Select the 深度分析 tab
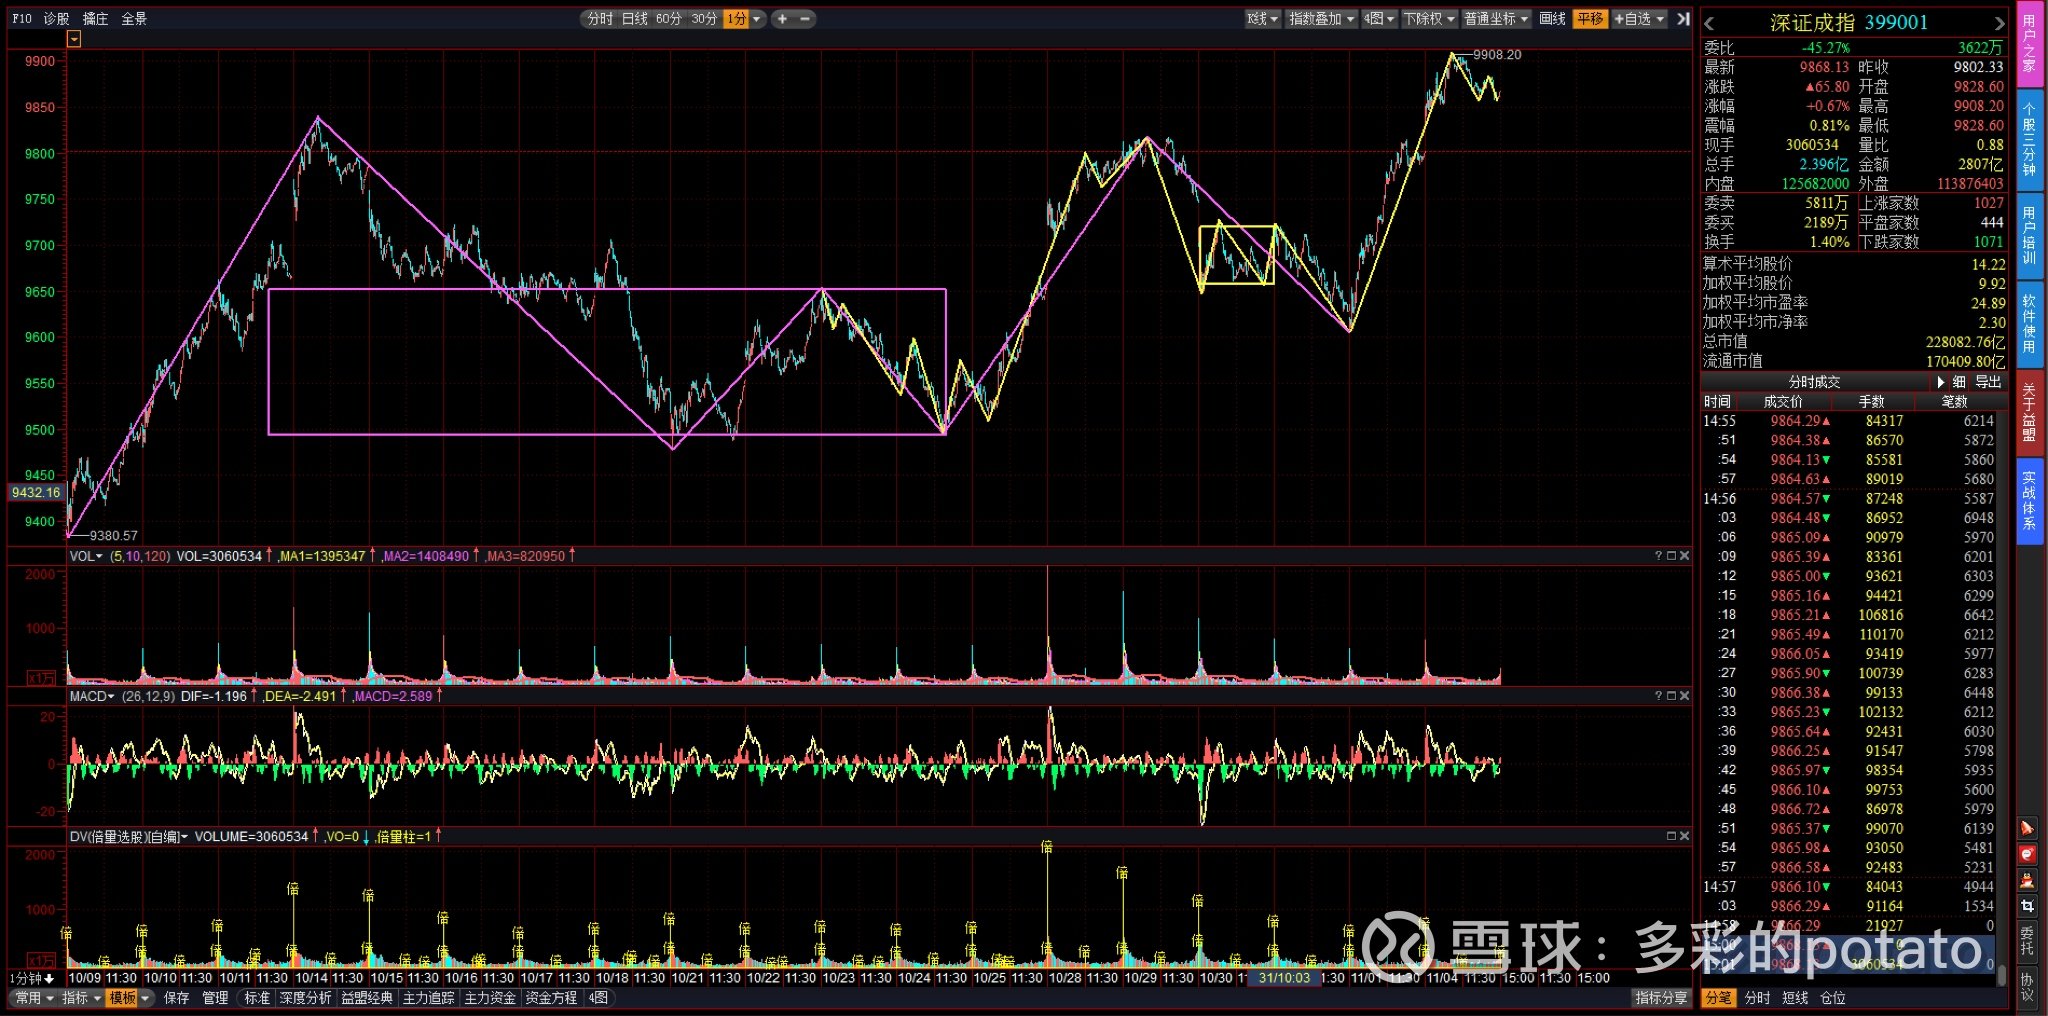The width and height of the screenshot is (2048, 1016). (x=305, y=998)
